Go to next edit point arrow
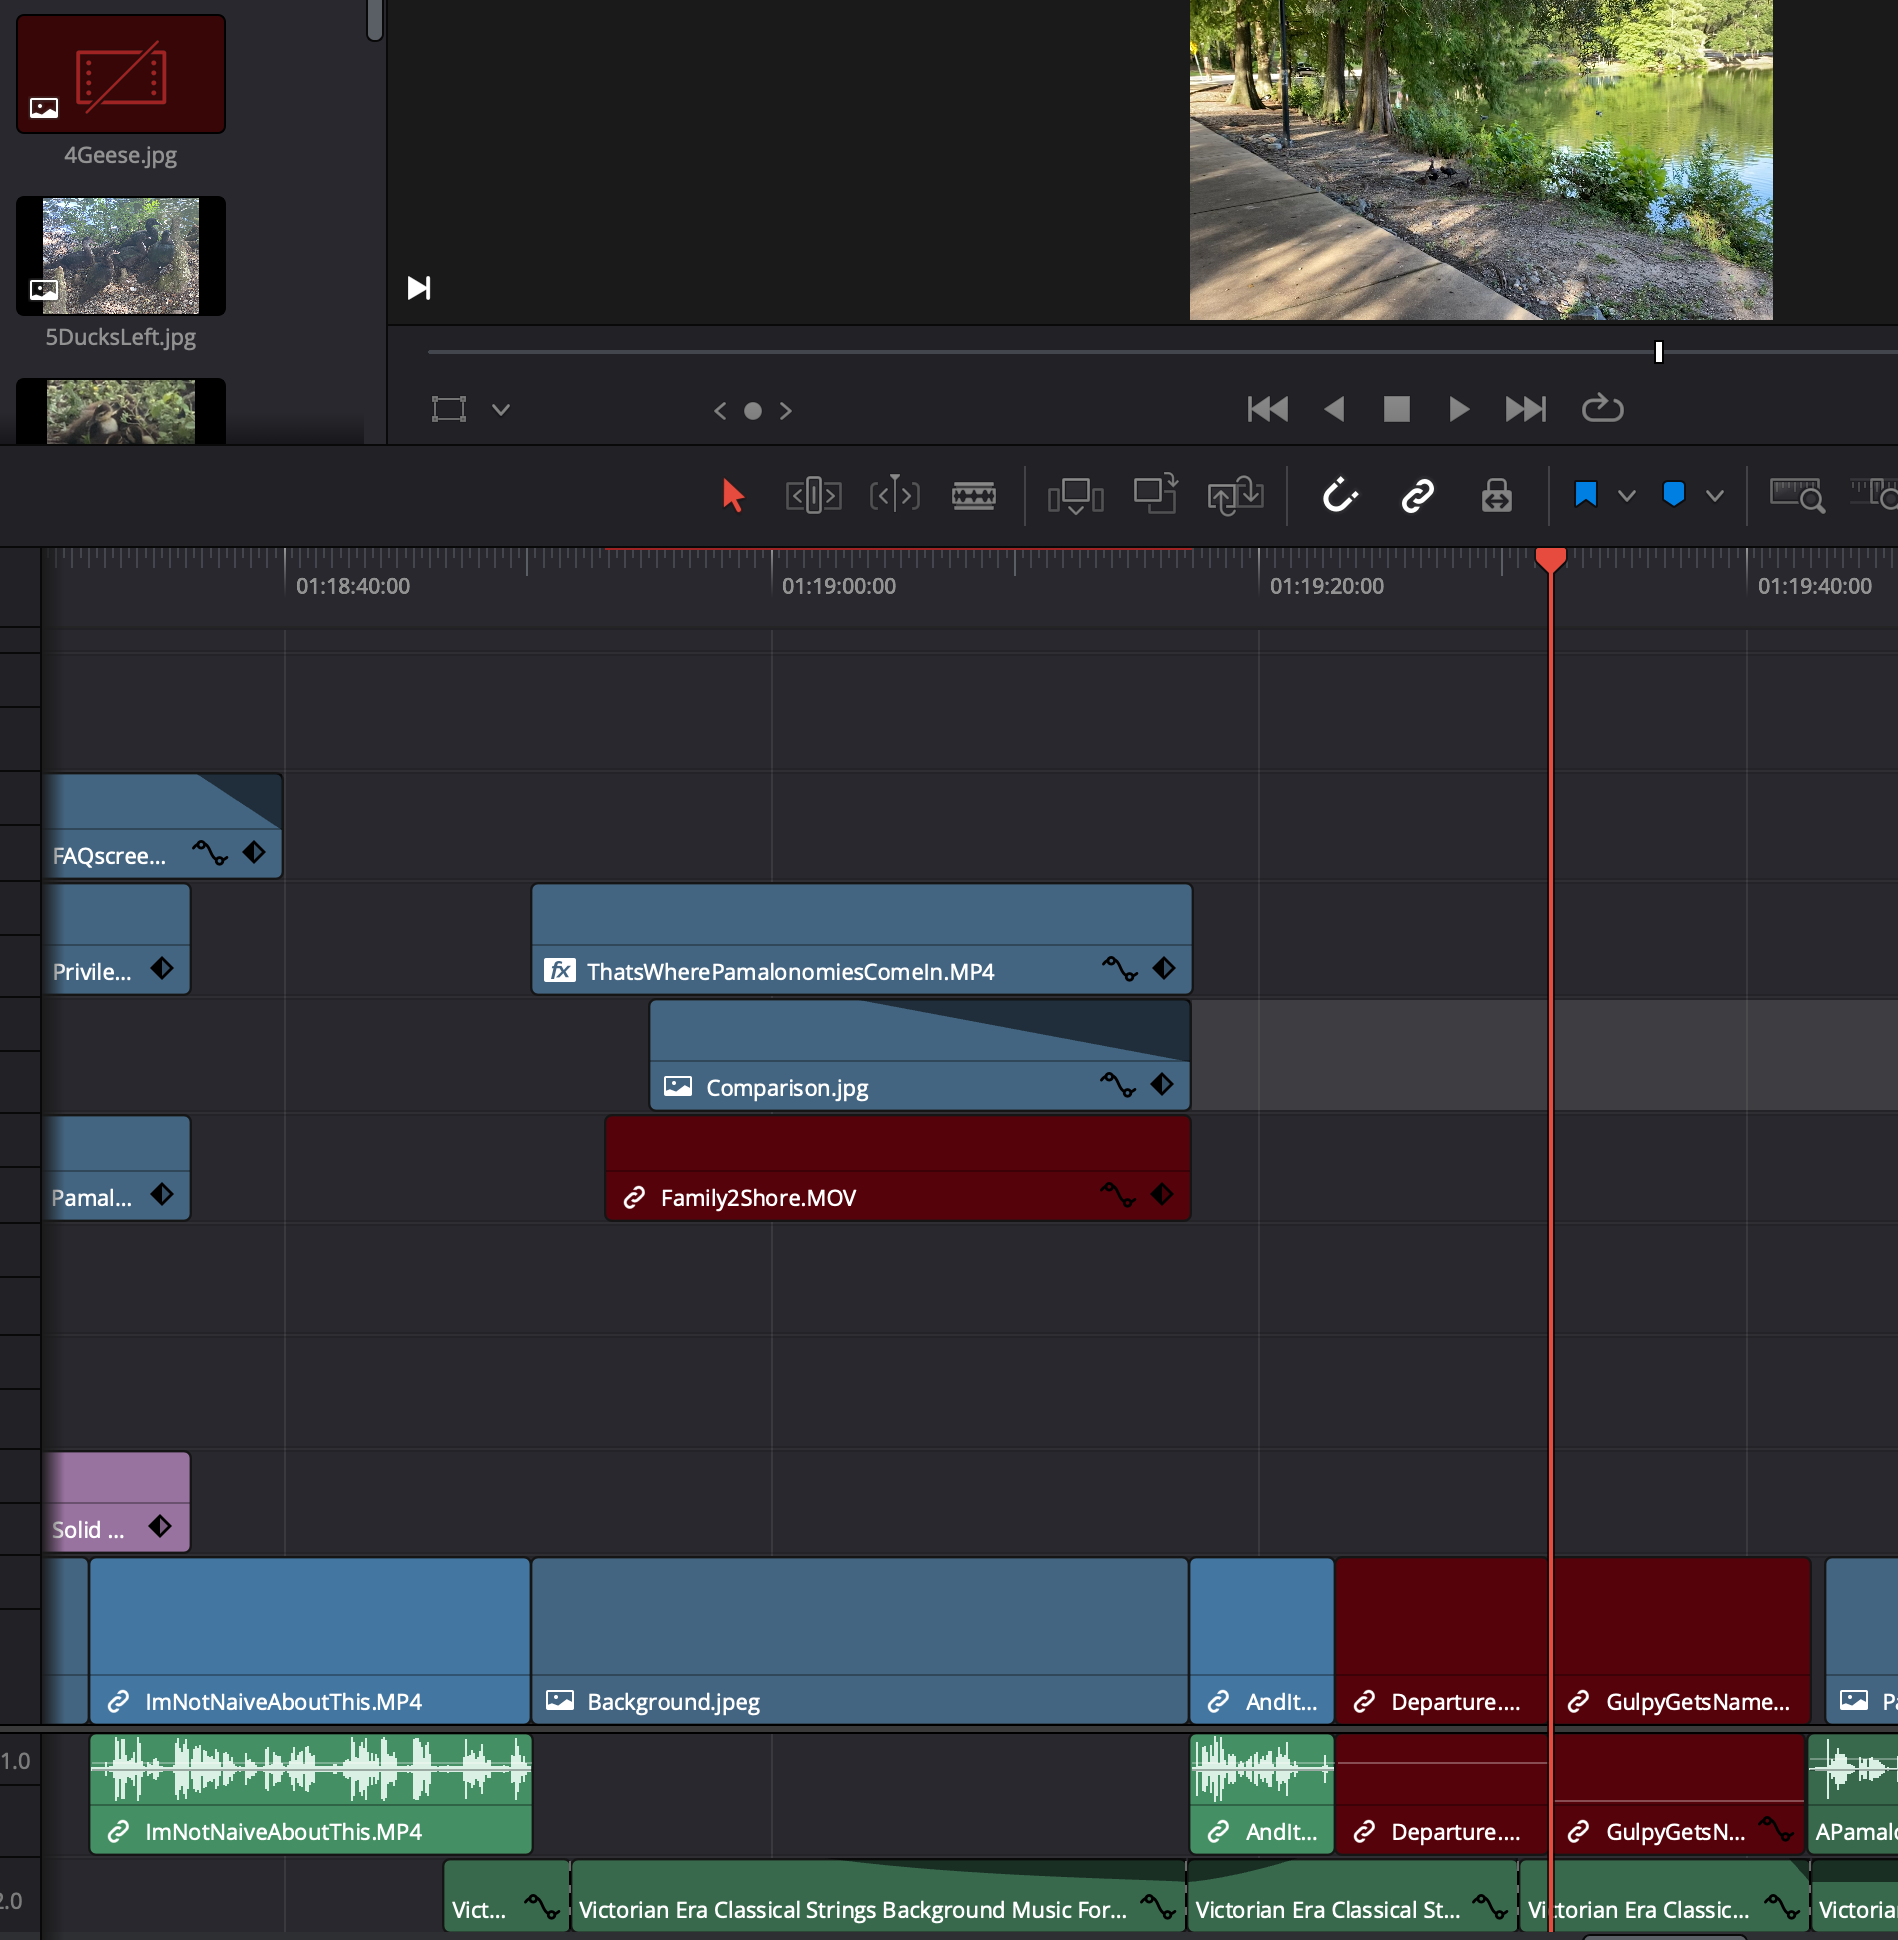The height and width of the screenshot is (1940, 1898). point(786,411)
